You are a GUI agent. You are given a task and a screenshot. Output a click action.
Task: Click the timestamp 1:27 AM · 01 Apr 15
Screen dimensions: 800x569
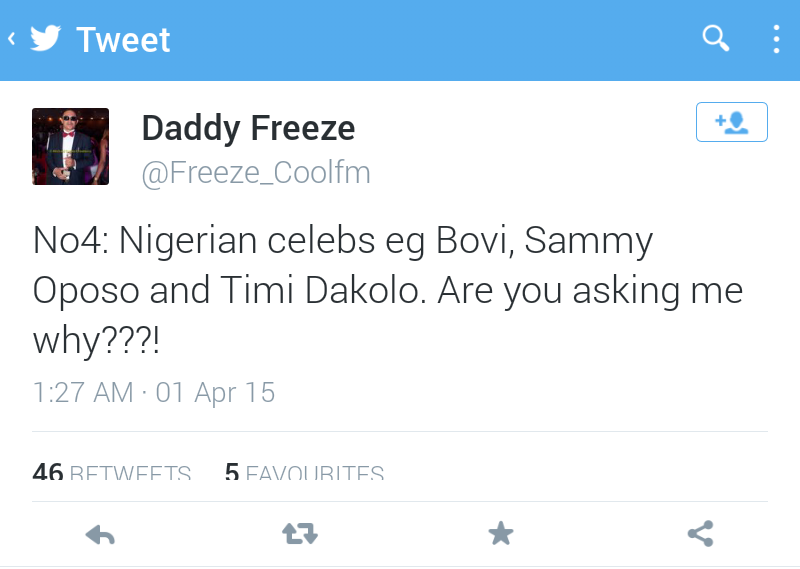coord(154,392)
